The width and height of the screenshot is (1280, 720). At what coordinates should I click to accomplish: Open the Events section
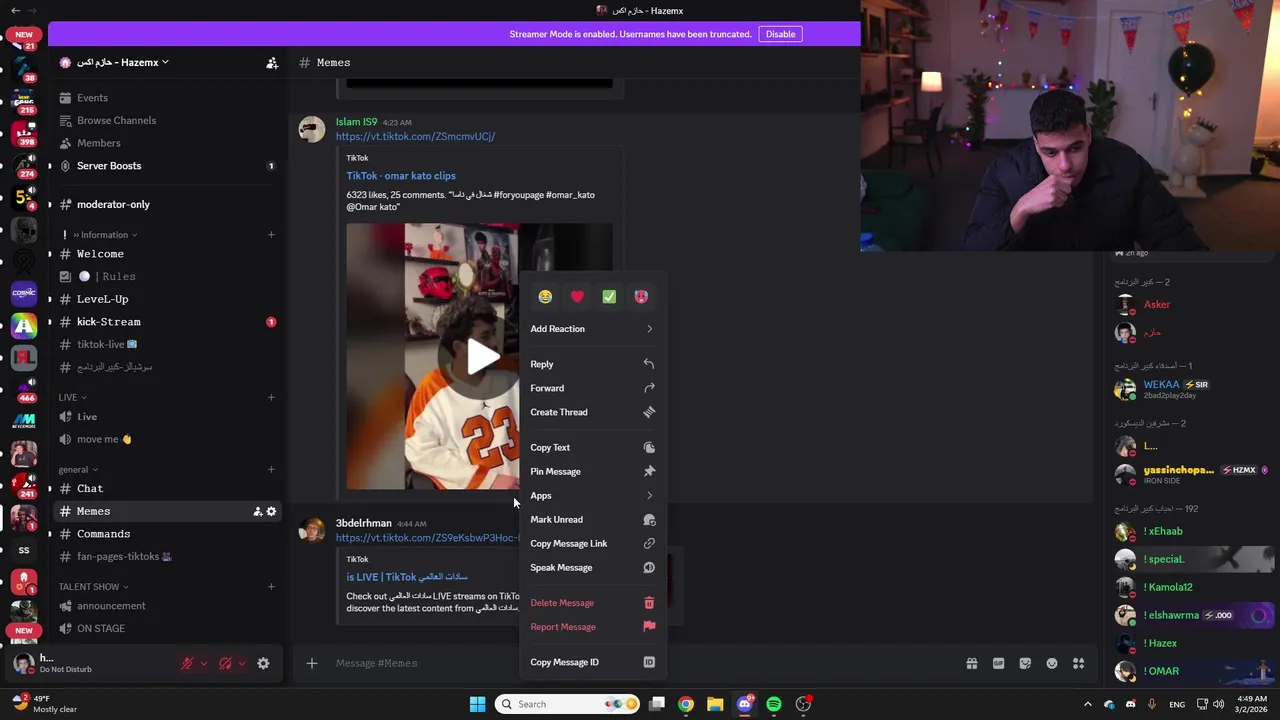tap(168, 98)
